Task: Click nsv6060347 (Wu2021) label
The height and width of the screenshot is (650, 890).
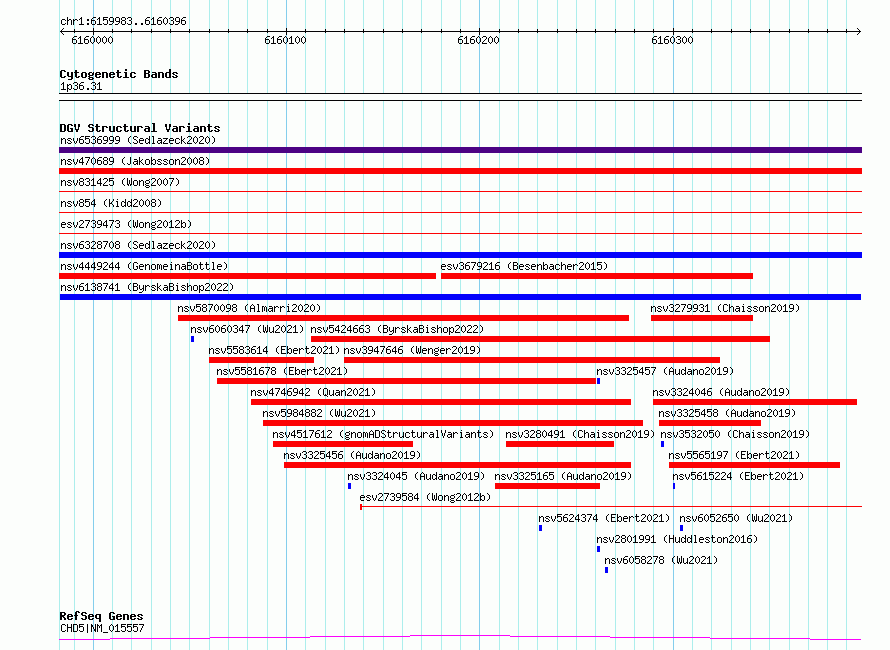Action: (247, 329)
